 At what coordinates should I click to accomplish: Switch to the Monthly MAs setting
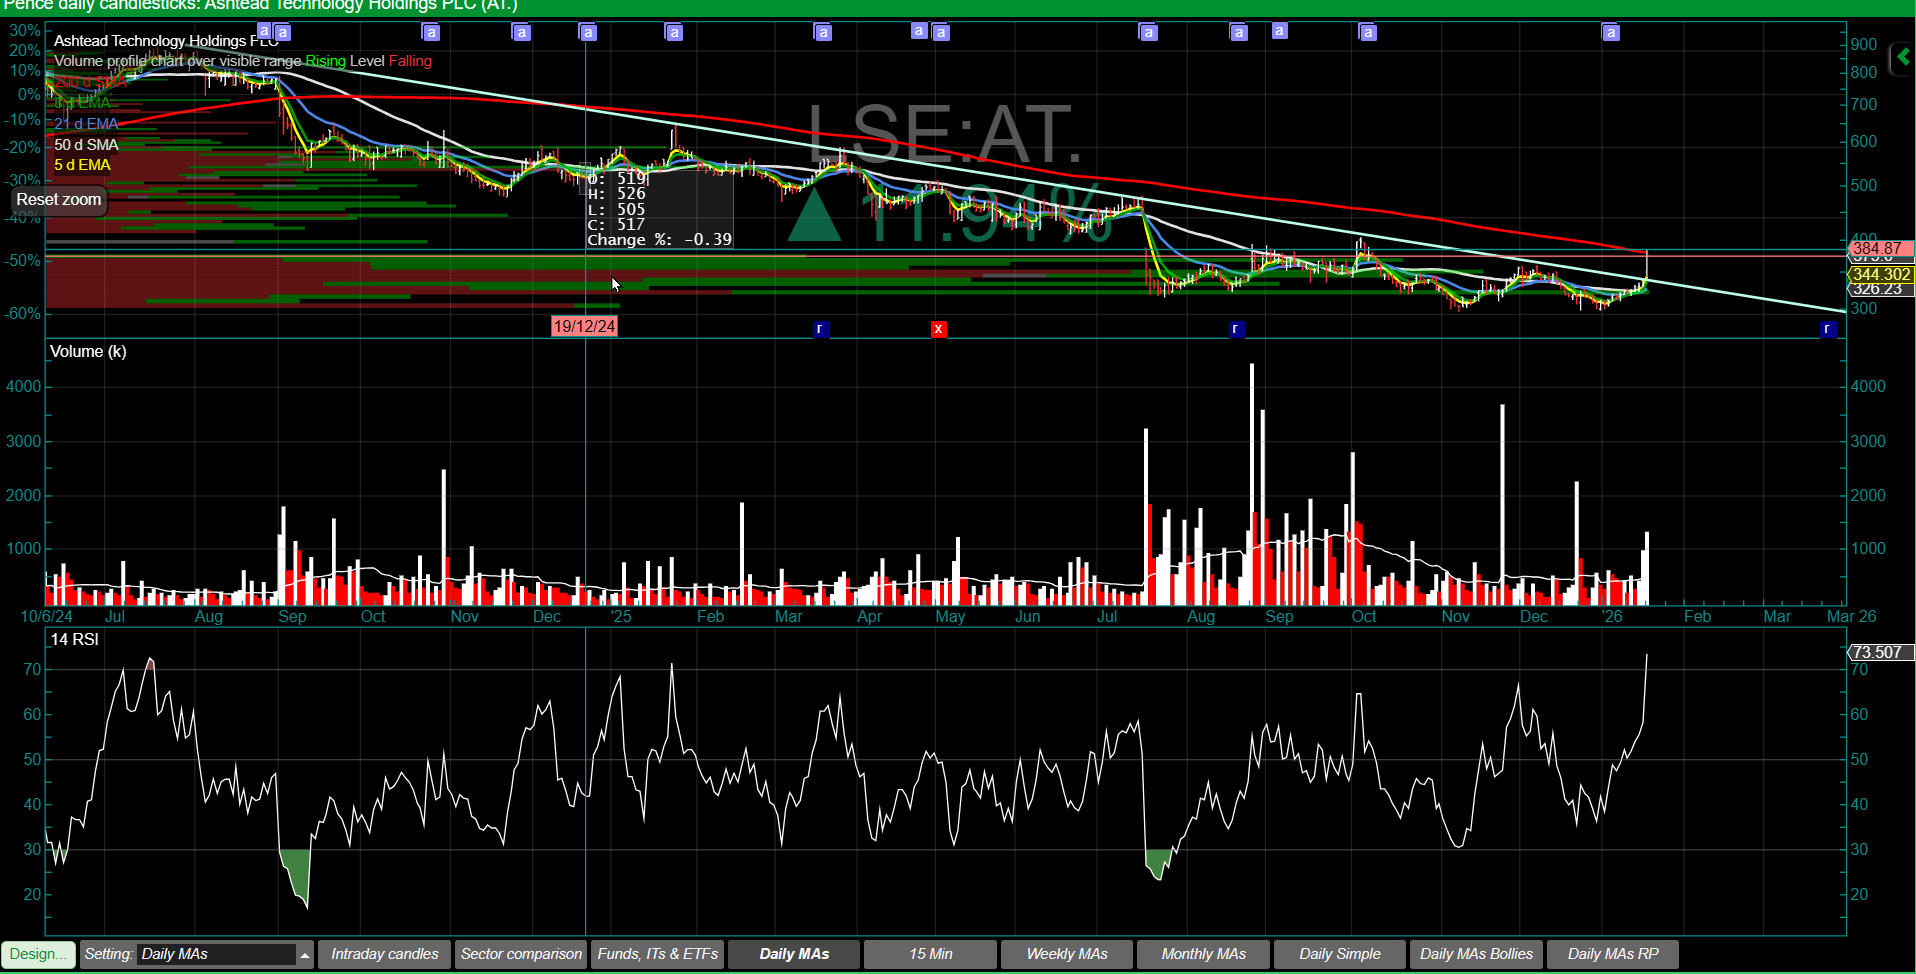(1204, 954)
